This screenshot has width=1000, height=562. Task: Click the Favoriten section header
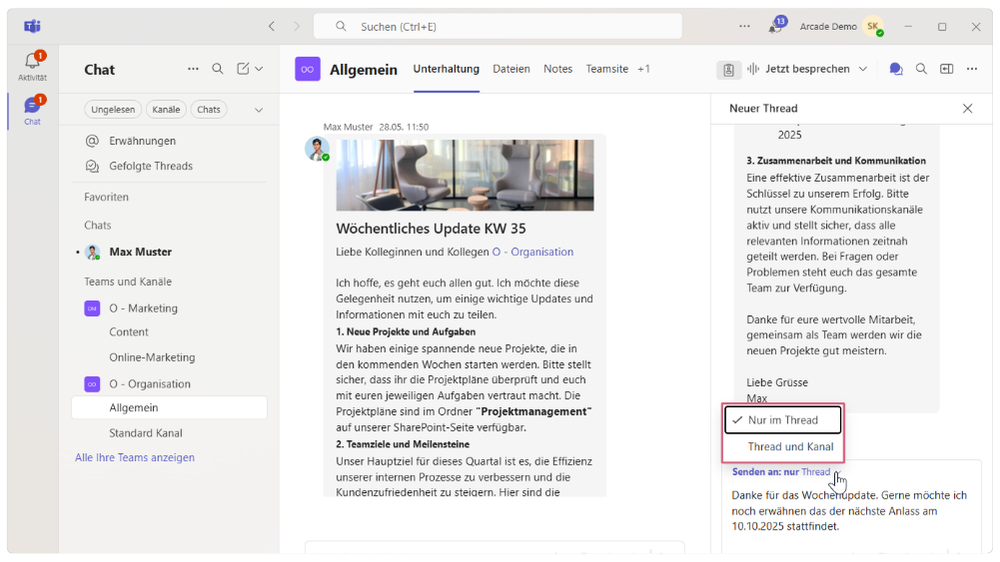(x=107, y=197)
